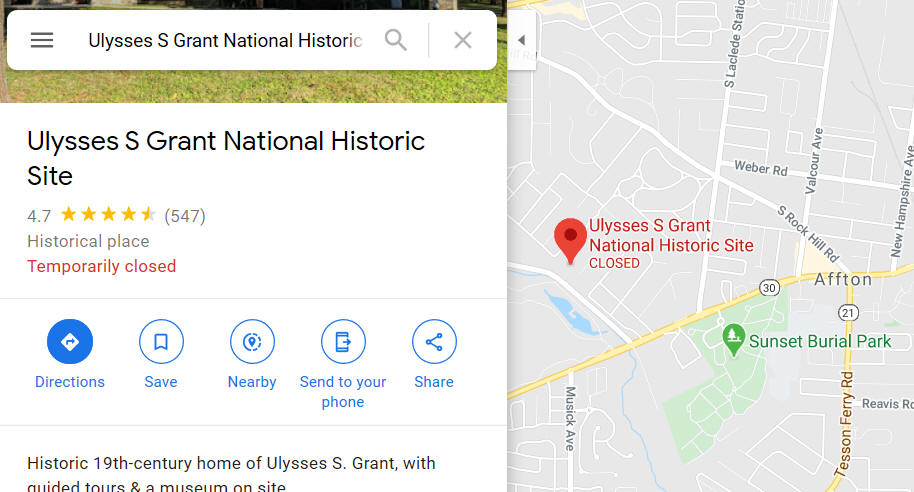Click the star rating row
This screenshot has width=914, height=492.
[x=108, y=215]
